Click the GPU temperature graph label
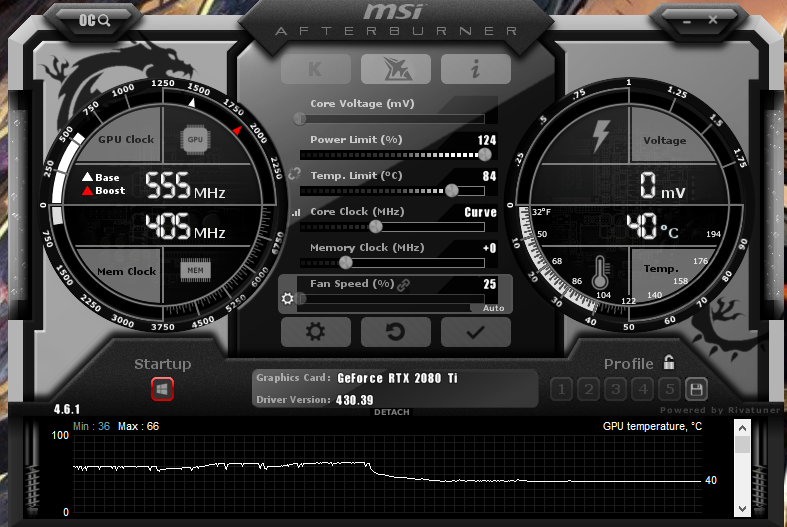The height and width of the screenshot is (527, 787). click(652, 426)
